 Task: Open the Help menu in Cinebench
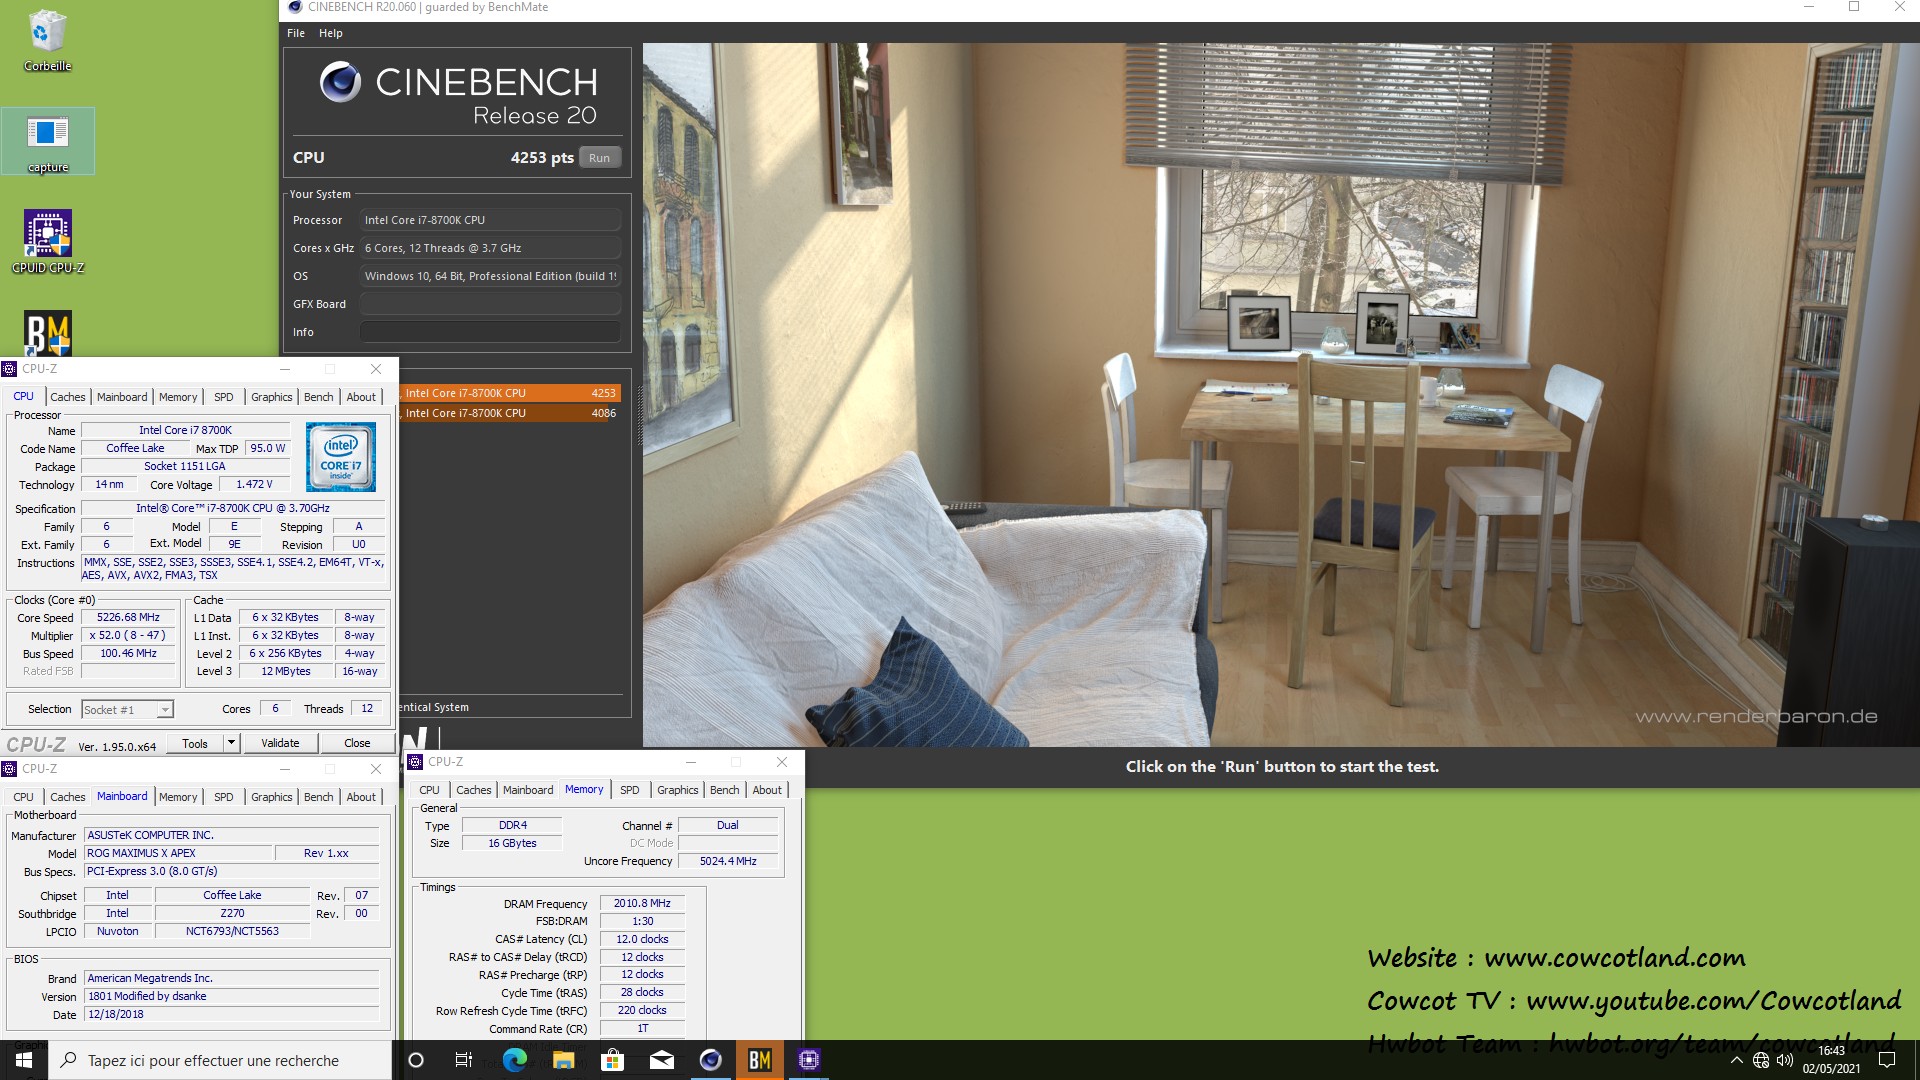[x=331, y=33]
